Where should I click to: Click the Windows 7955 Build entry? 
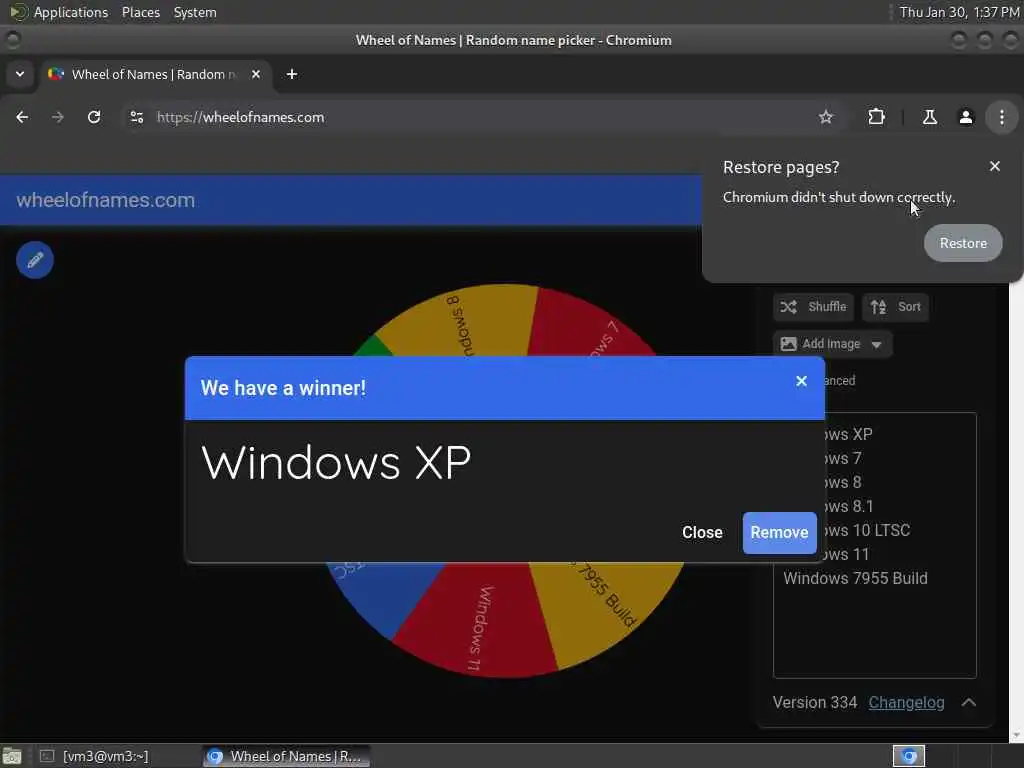pyautogui.click(x=855, y=579)
